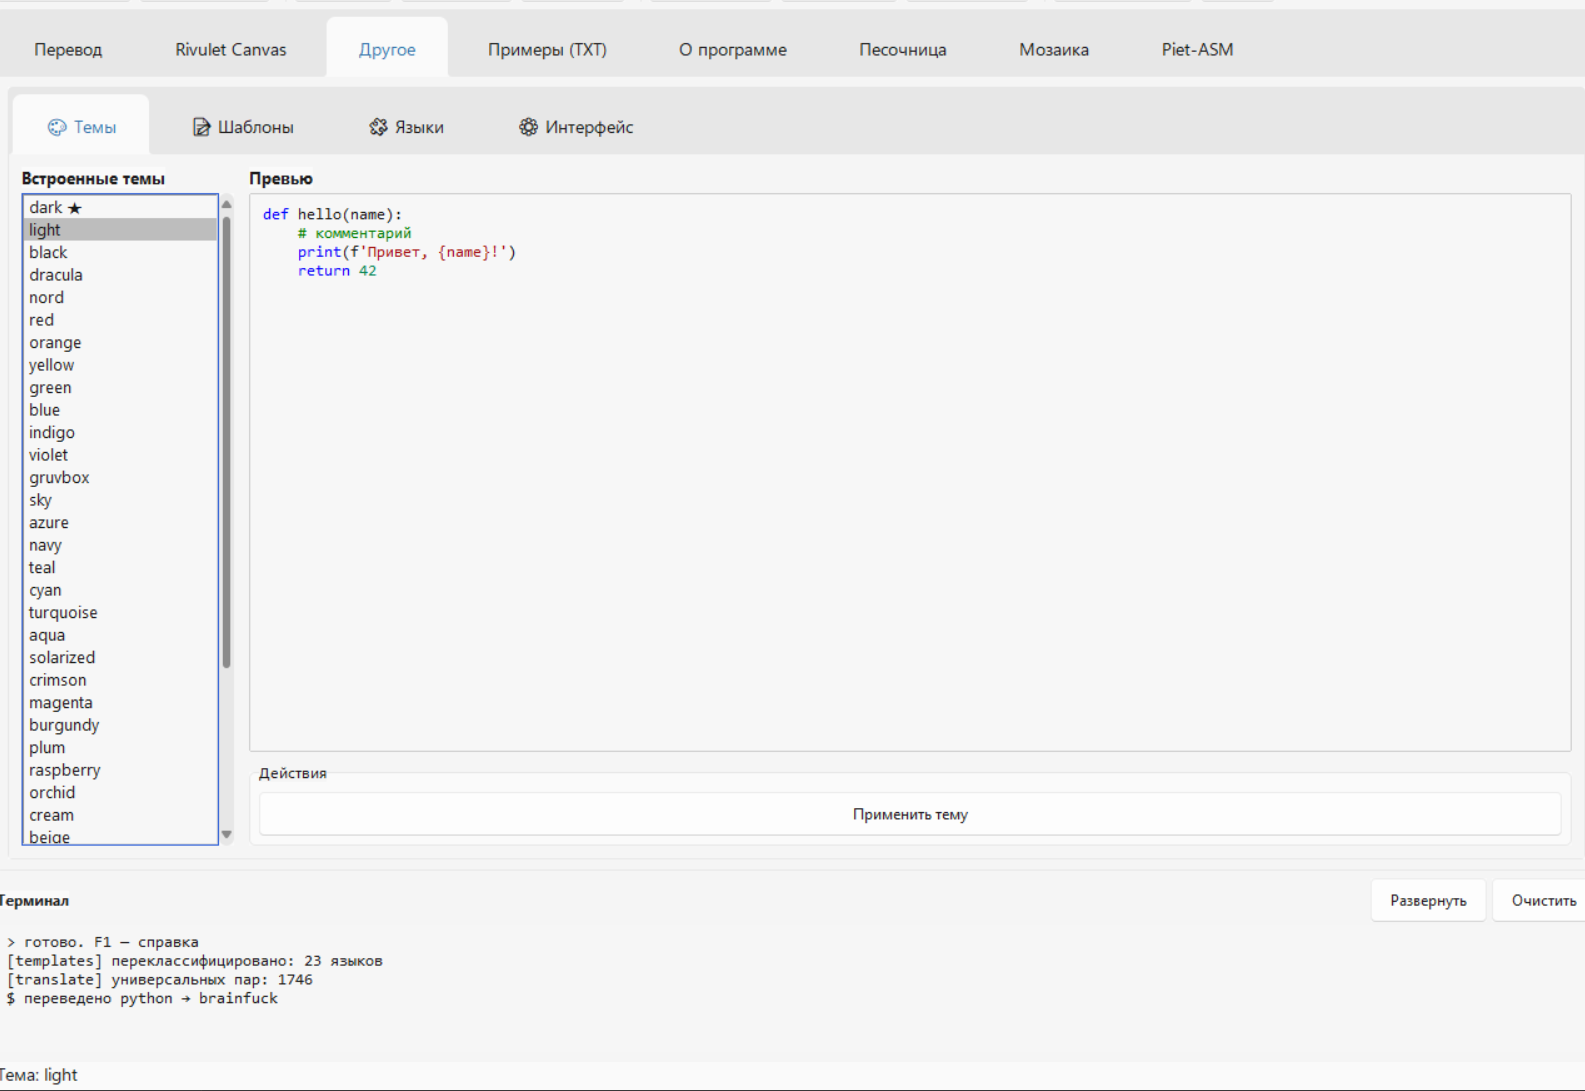Click the icon beside Языки tab label
Image resolution: width=1585 pixels, height=1091 pixels.
[378, 127]
